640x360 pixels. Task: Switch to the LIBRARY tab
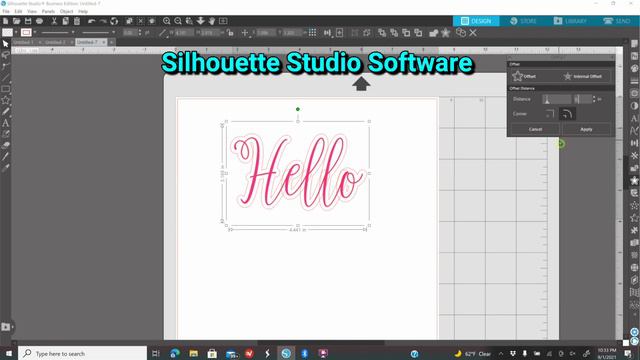click(570, 21)
